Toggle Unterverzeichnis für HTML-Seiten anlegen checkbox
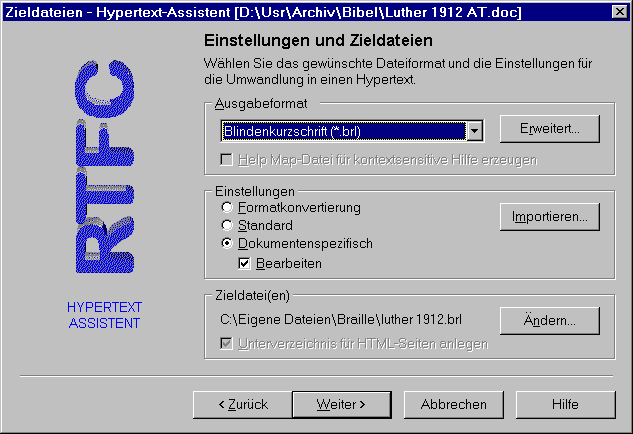Viewport: 633px width, 434px height. [228, 344]
